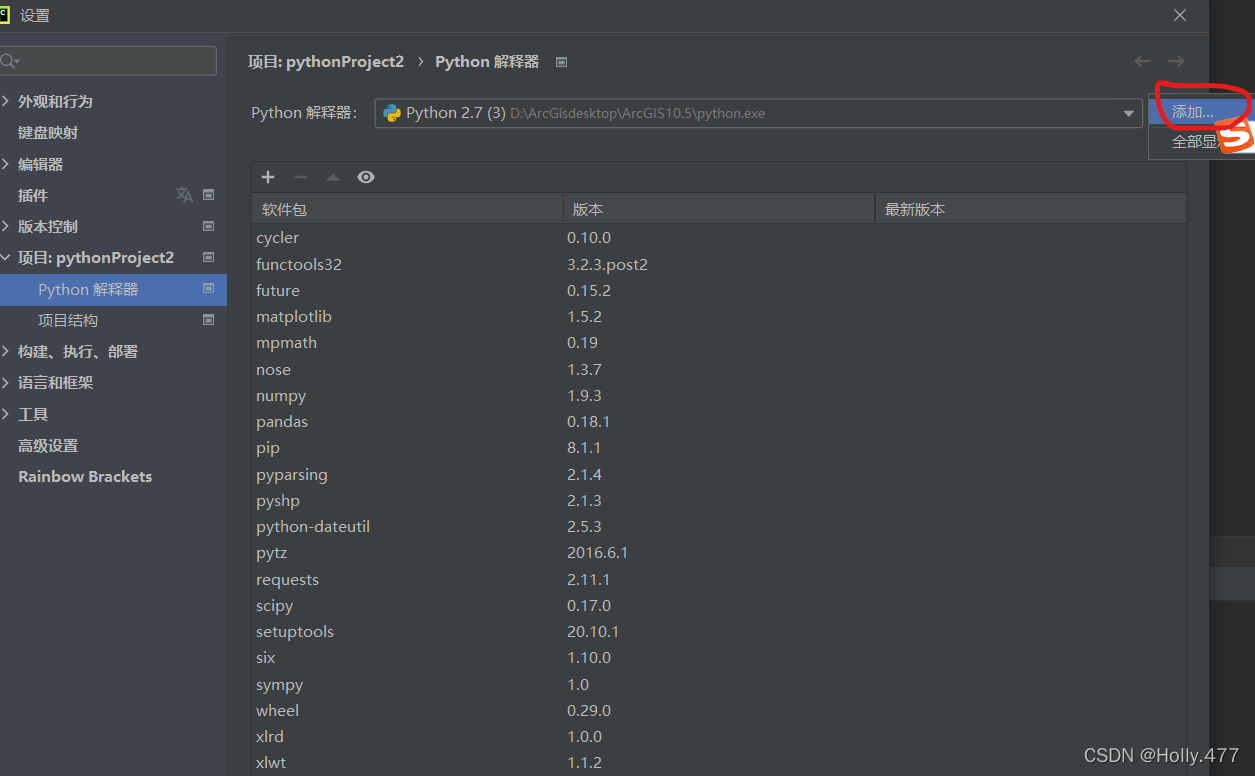The image size is (1255, 776).
Task: Select the xlwt package row
Action: tap(719, 762)
